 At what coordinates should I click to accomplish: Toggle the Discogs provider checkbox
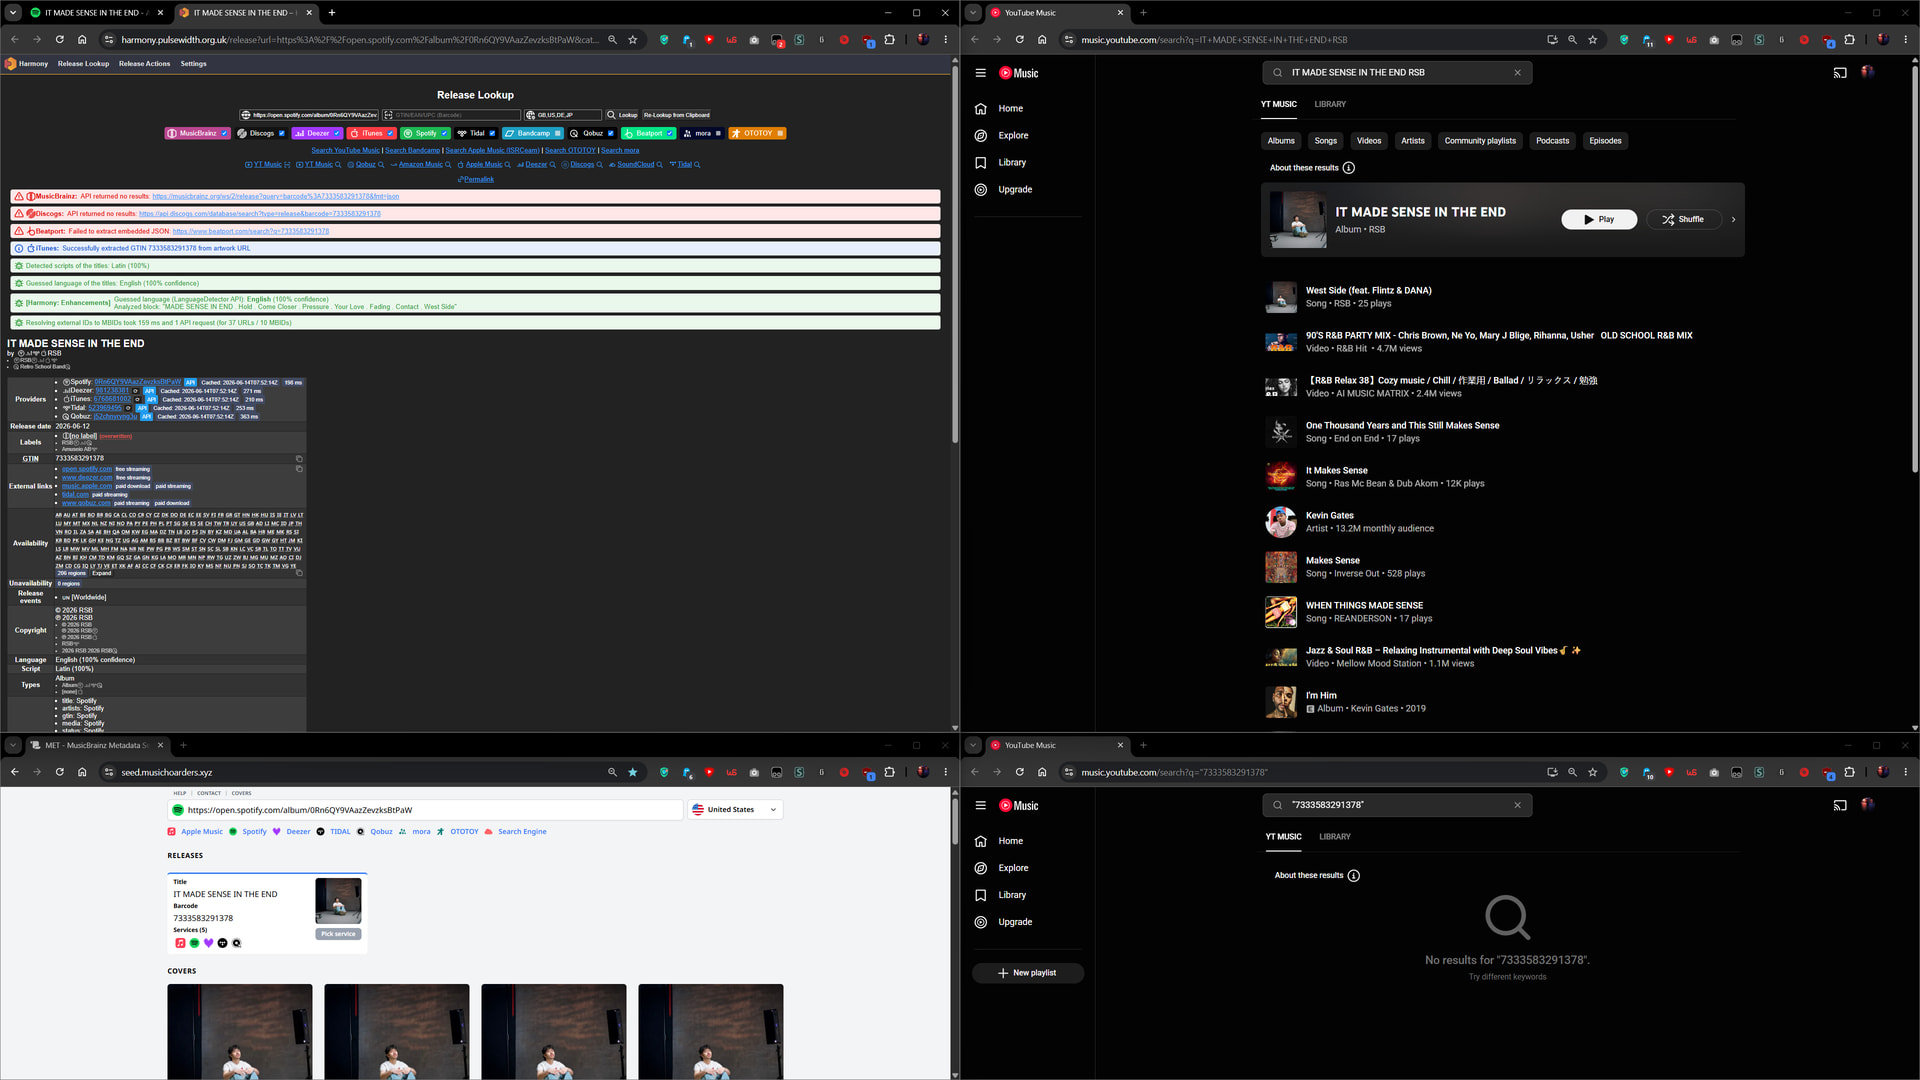coord(282,133)
